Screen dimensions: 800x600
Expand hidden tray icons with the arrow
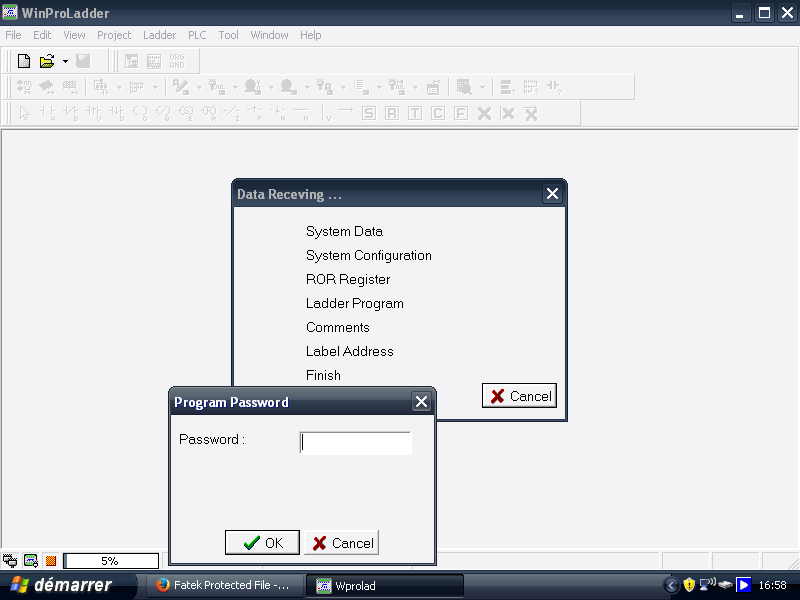[671, 585]
